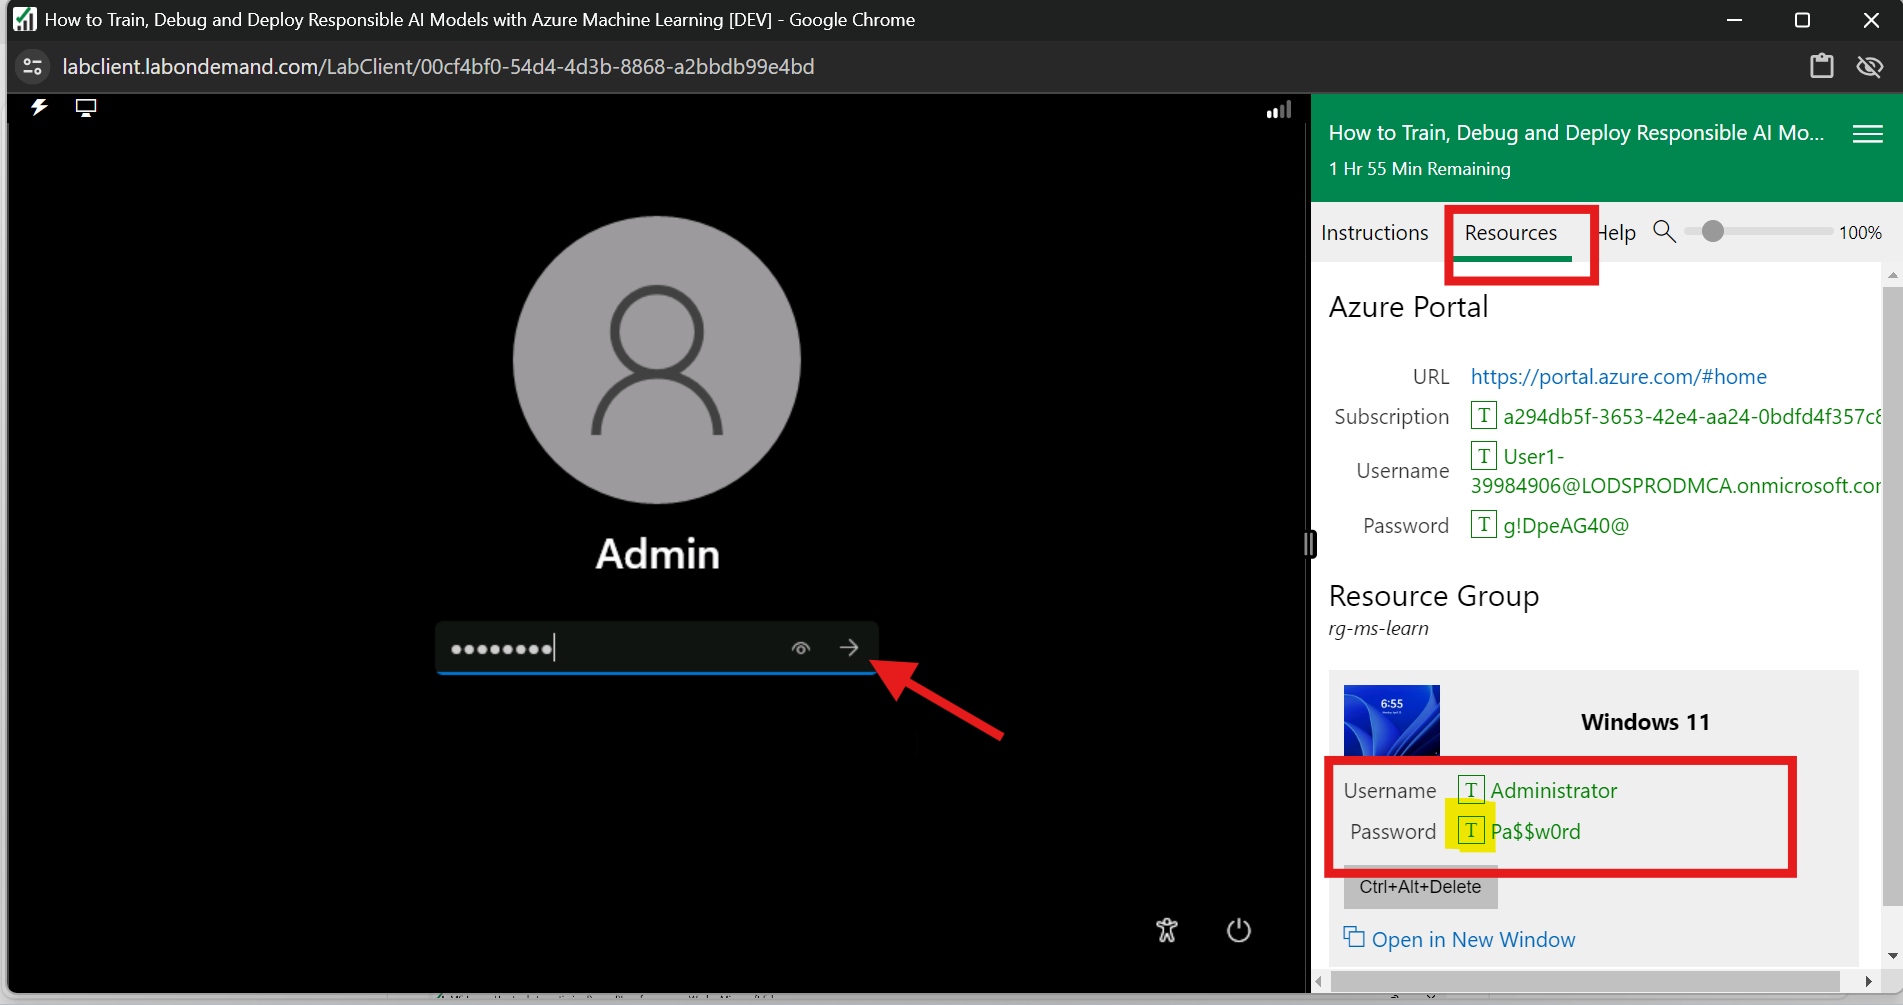Click the lightning bolt commands icon
Image resolution: width=1903 pixels, height=1005 pixels.
(x=39, y=107)
